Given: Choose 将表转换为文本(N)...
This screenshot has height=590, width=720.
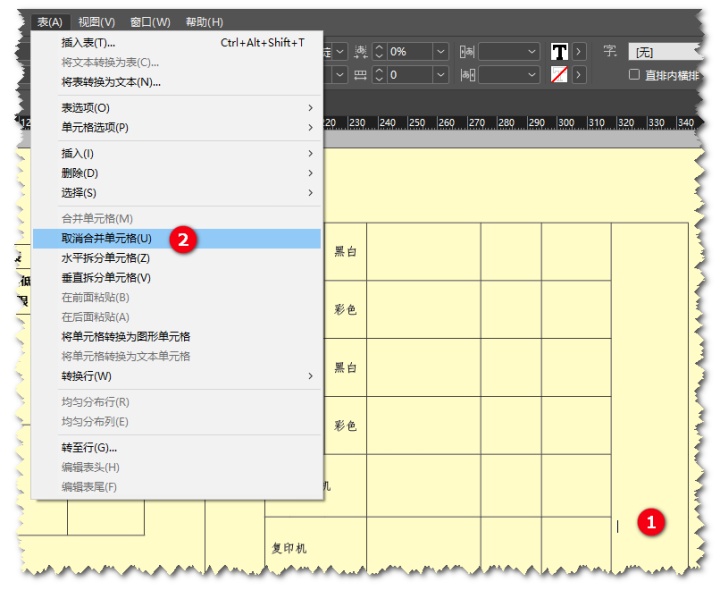Looking at the screenshot, I should point(177,82).
